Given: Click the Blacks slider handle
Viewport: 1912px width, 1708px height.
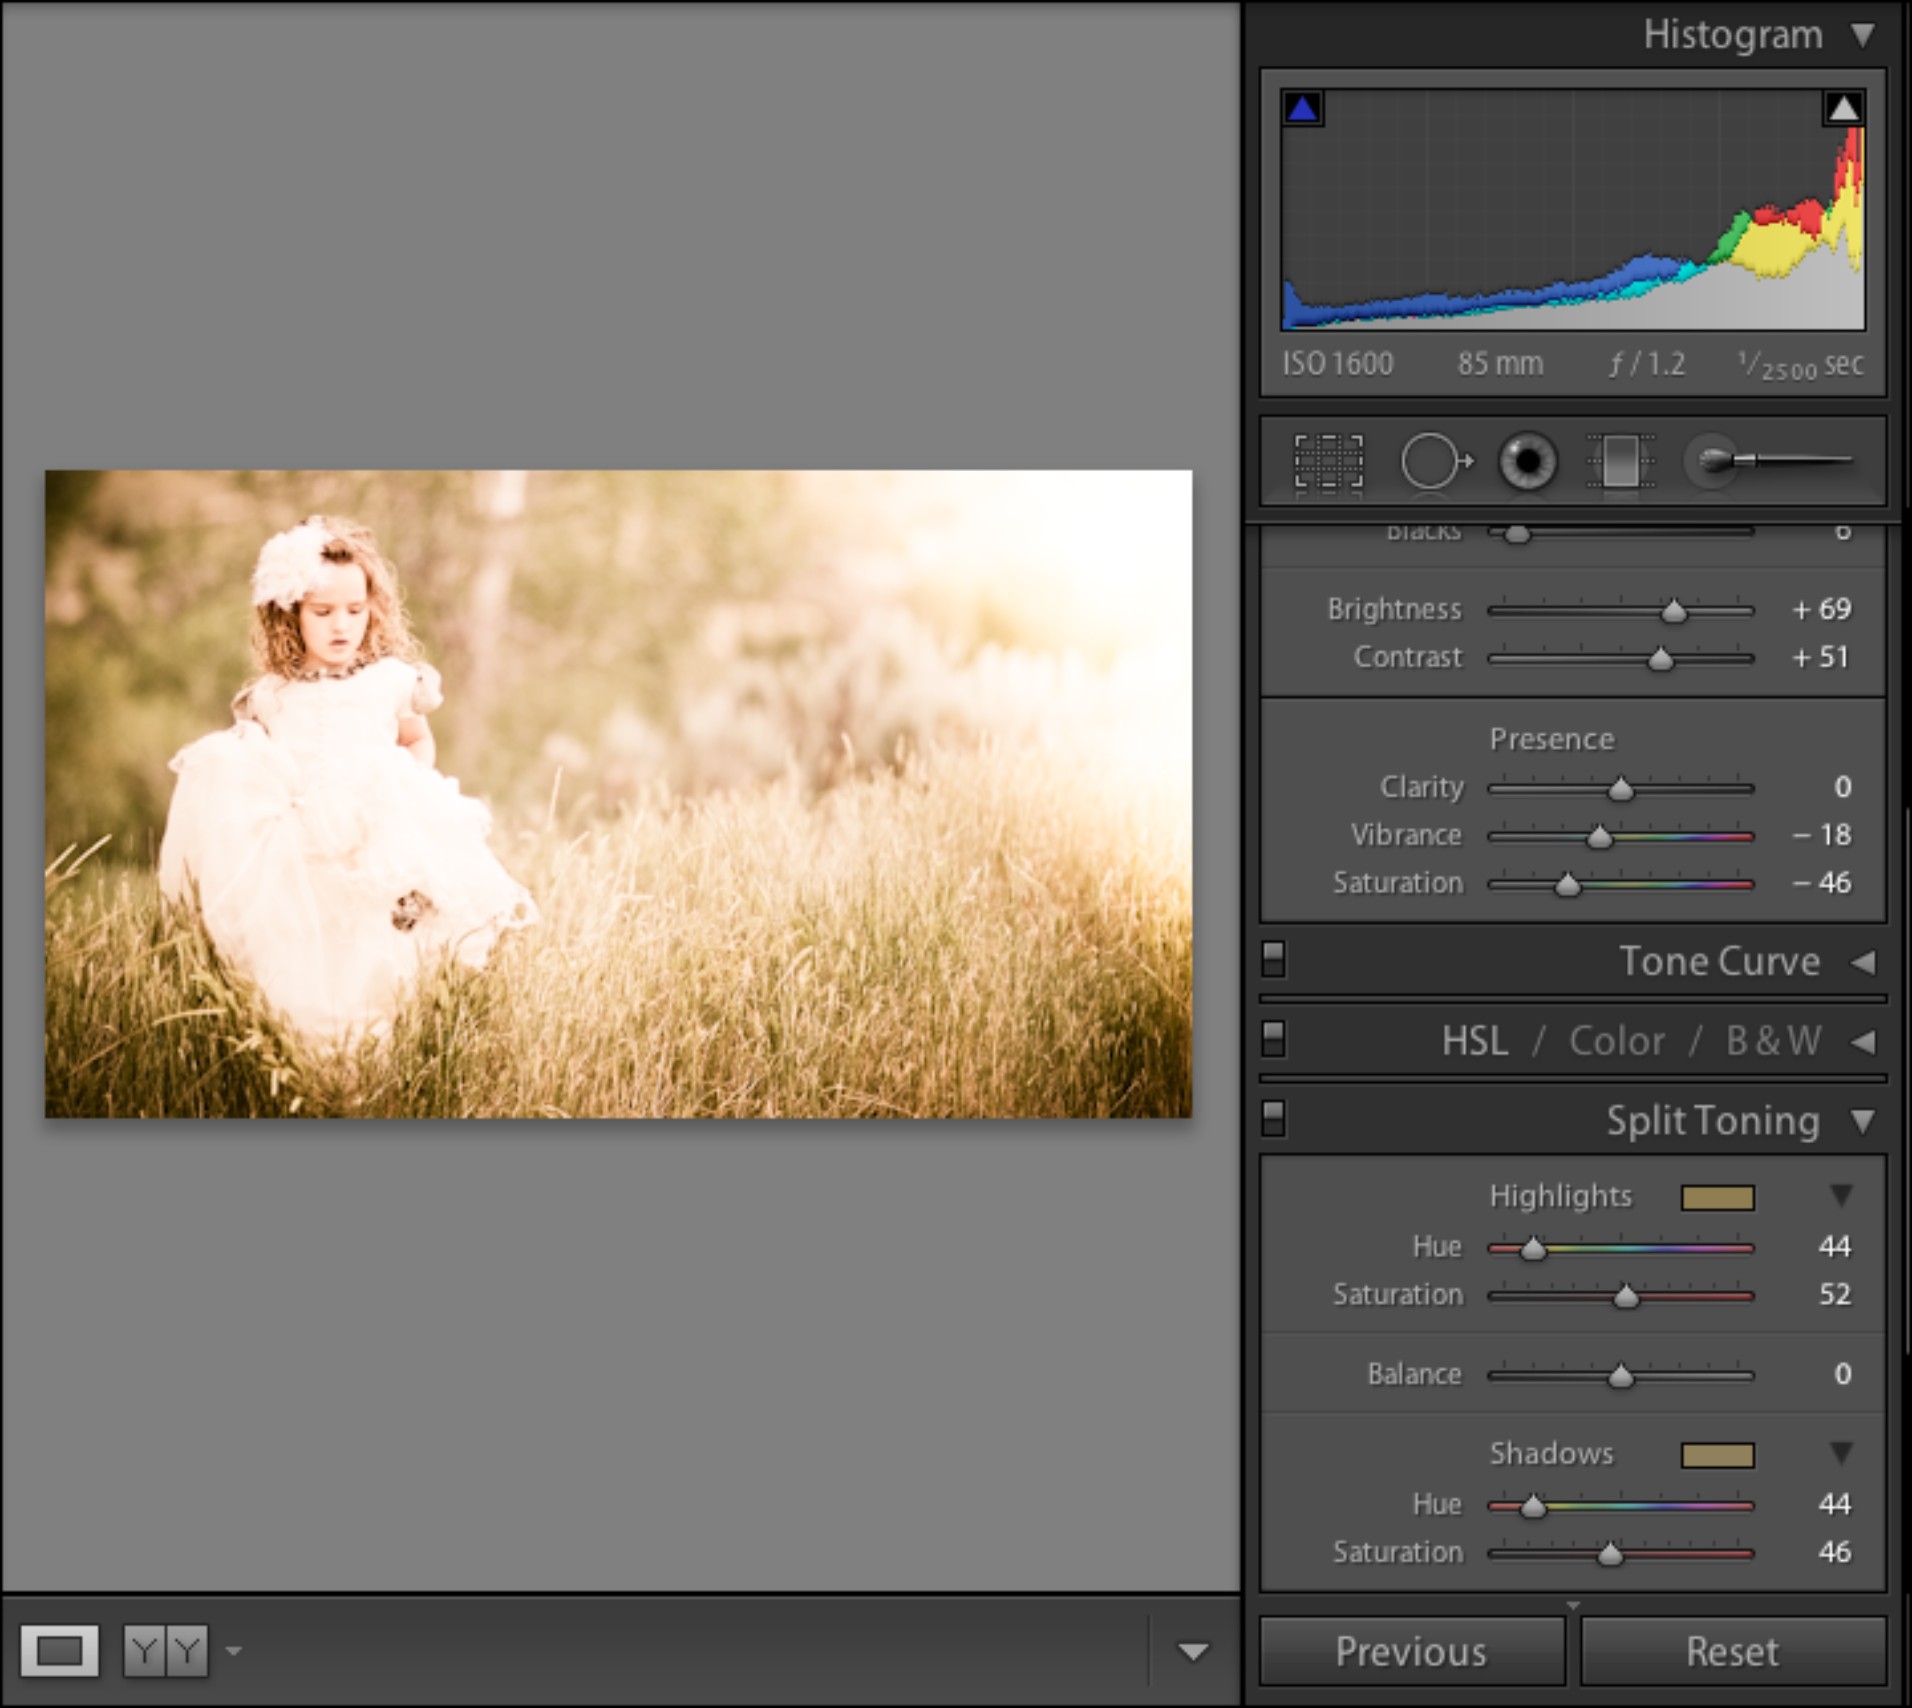Looking at the screenshot, I should coord(1517,534).
